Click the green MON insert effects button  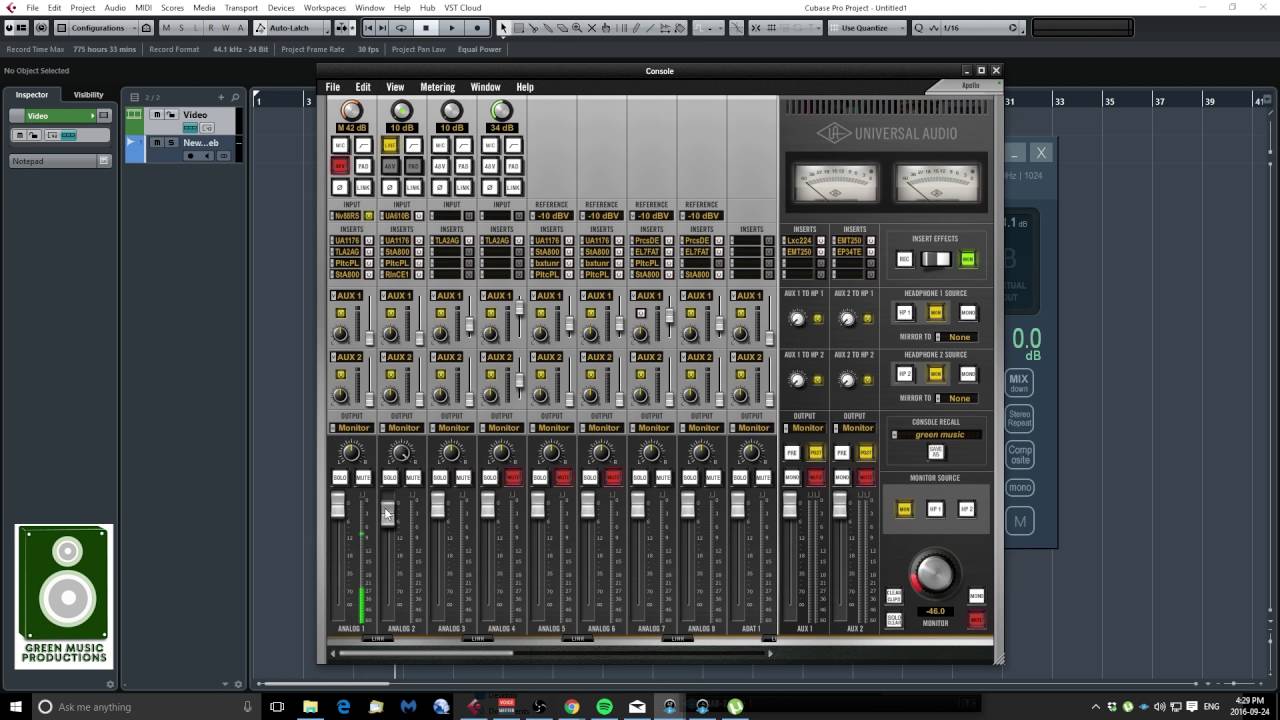pos(967,259)
